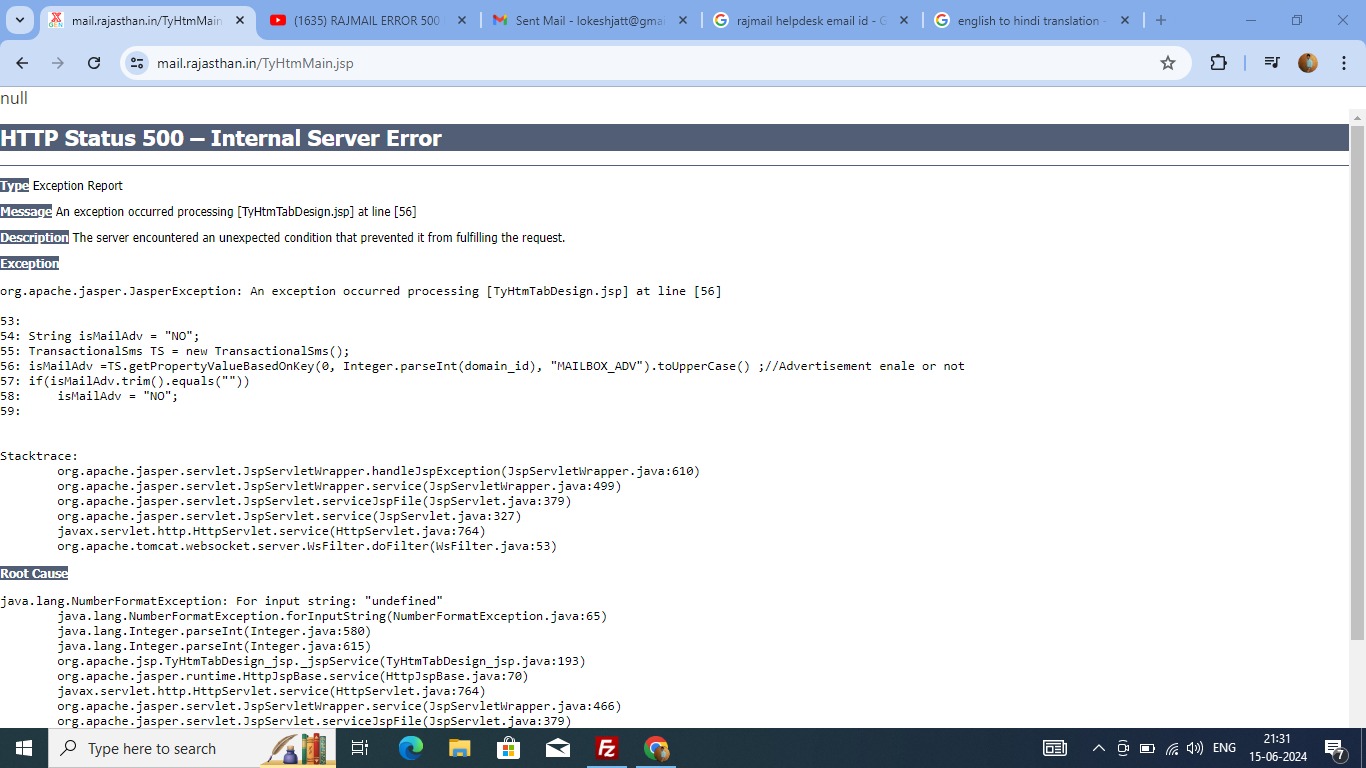The image size is (1366, 768).
Task: Open the media controls icon in toolbar
Action: coord(1272,63)
